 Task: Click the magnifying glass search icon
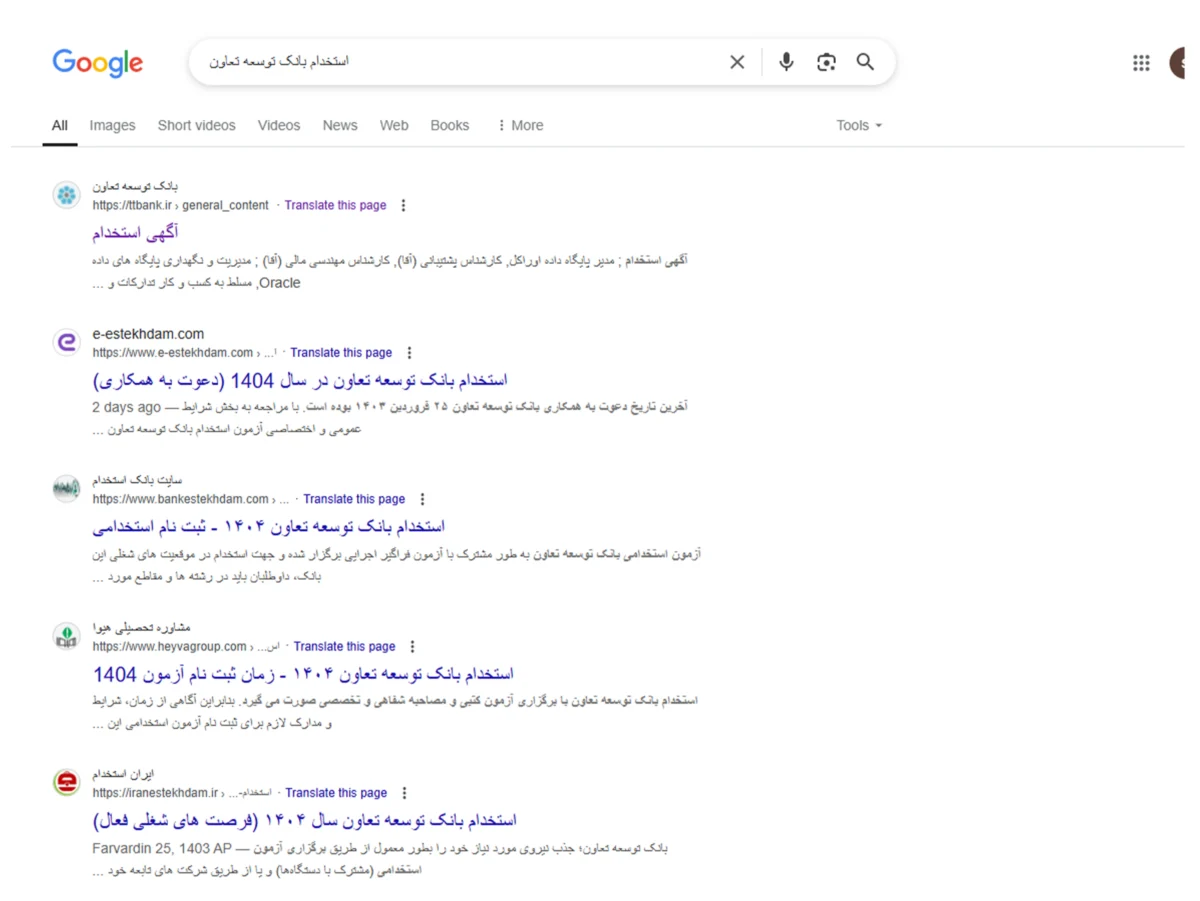(865, 62)
